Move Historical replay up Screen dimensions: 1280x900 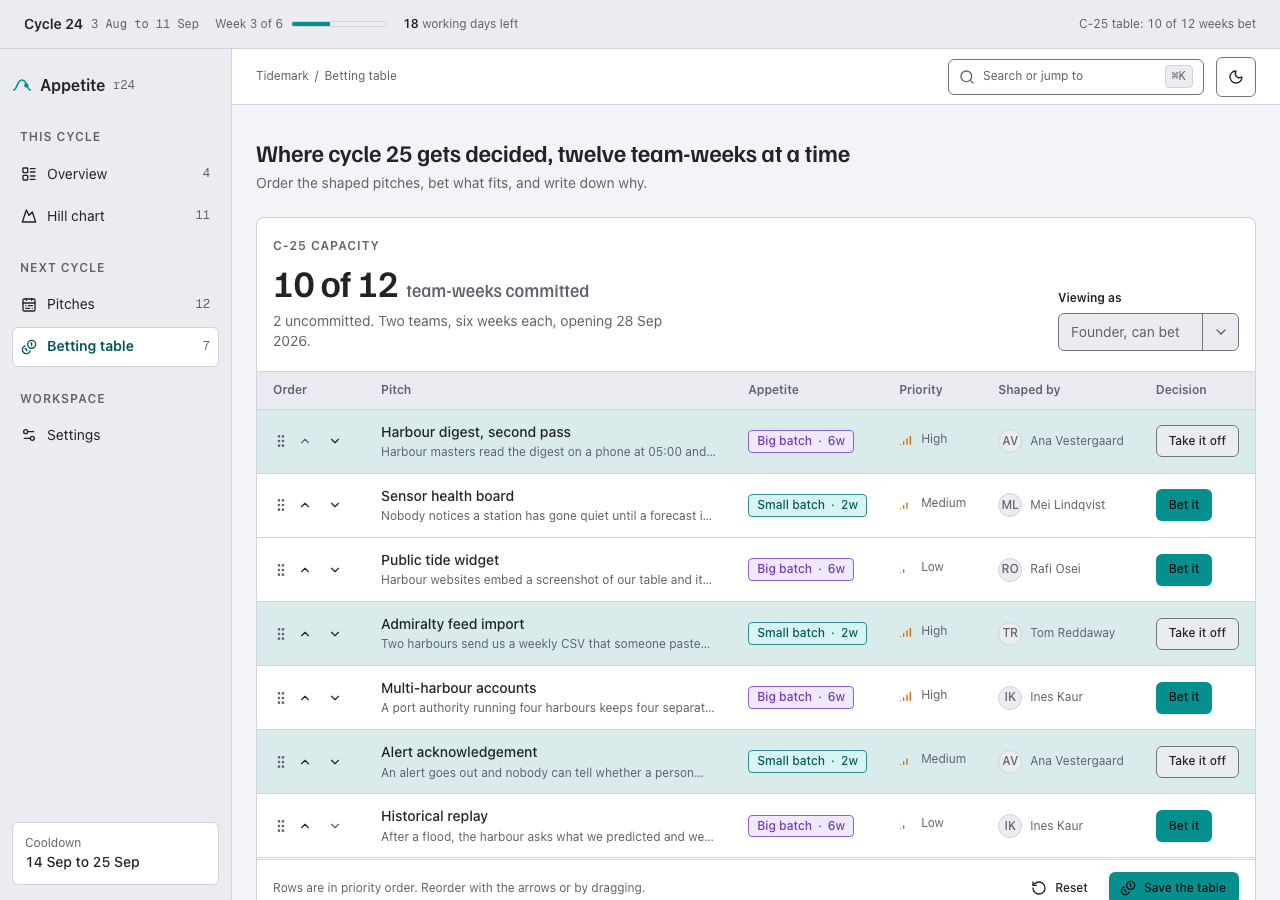(305, 825)
